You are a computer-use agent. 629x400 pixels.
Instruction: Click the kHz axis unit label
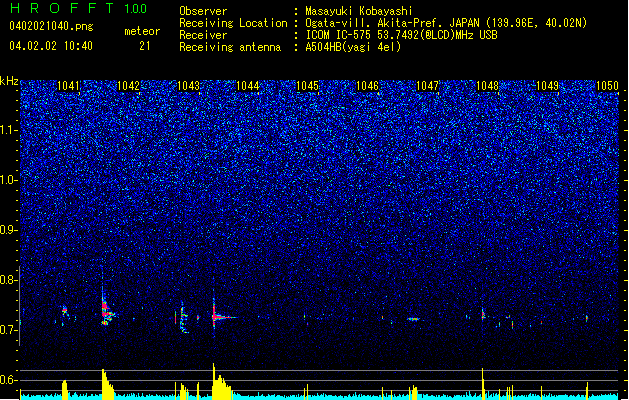tap(9, 81)
